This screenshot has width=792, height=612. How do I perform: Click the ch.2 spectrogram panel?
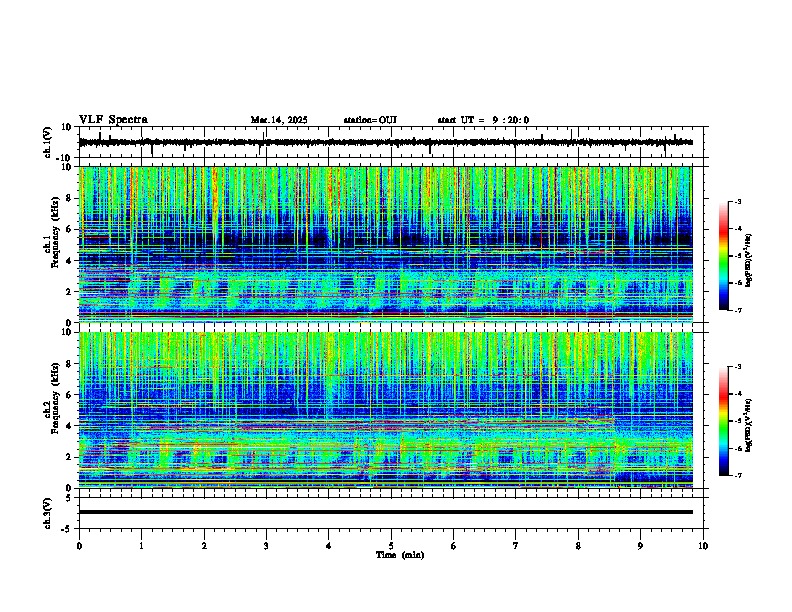click(386, 410)
